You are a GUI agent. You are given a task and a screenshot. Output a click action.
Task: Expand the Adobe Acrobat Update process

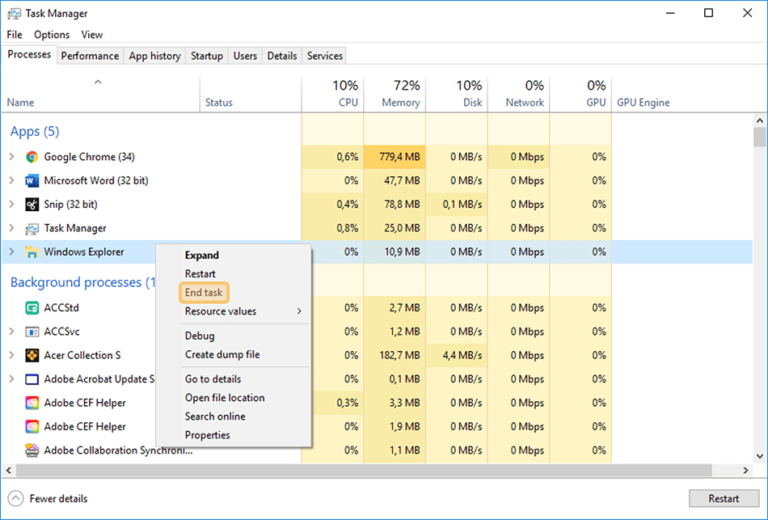12,379
